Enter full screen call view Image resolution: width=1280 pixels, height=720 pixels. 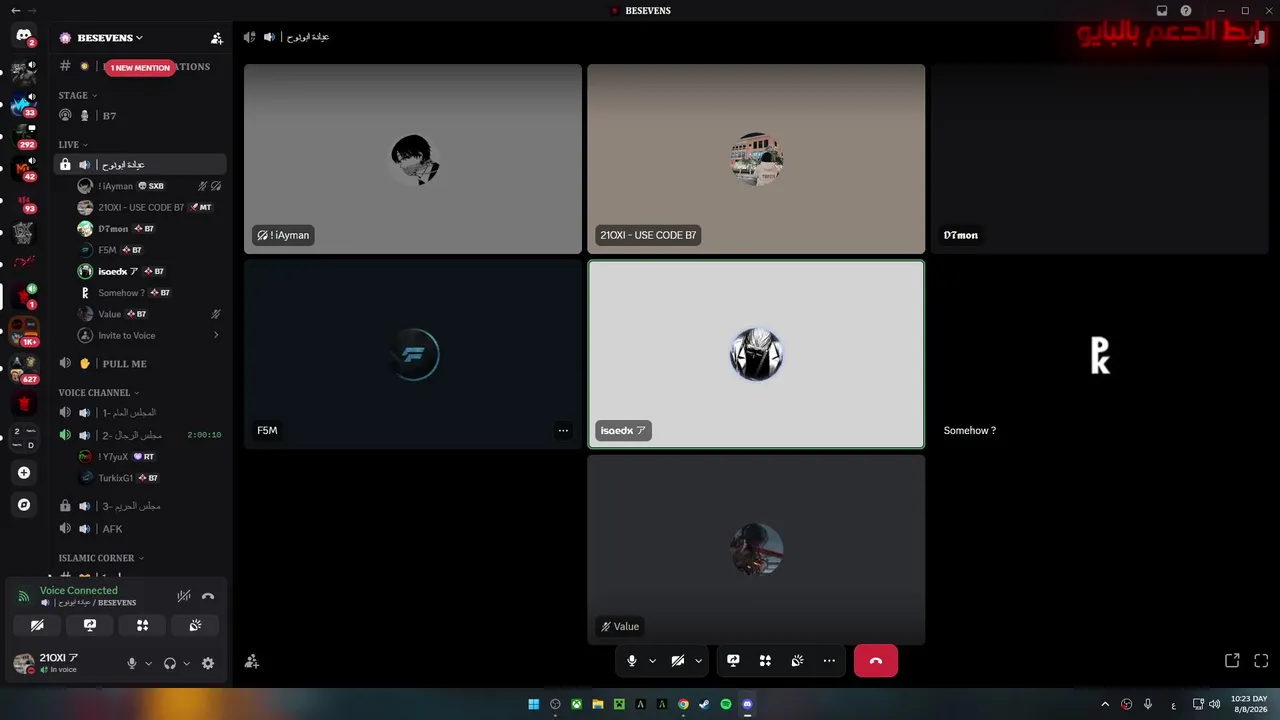click(1261, 661)
